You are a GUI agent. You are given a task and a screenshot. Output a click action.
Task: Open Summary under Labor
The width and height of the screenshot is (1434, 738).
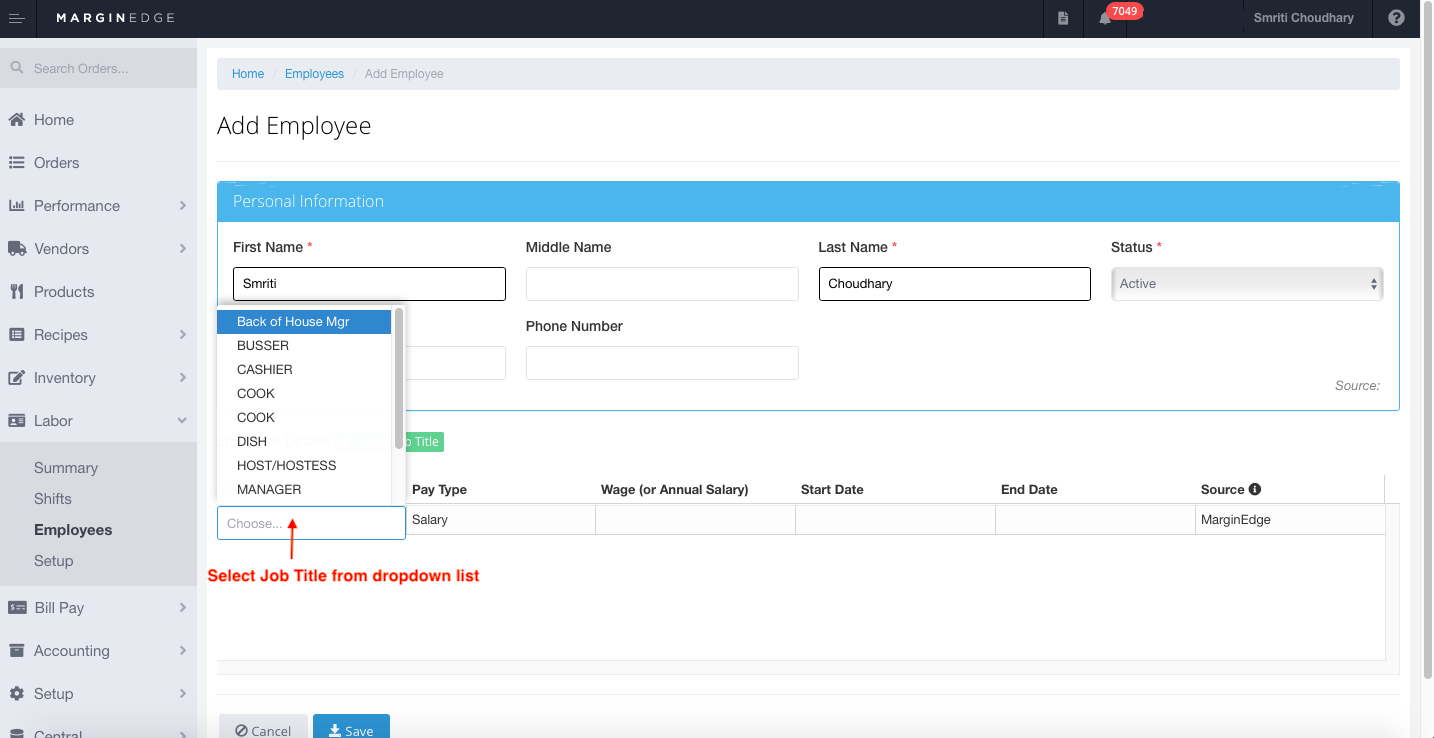[66, 468]
